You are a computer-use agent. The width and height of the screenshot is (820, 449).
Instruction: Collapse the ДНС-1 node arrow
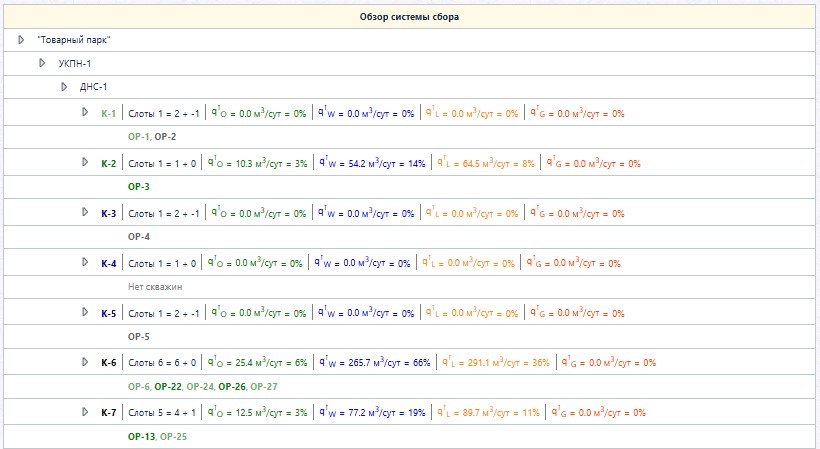point(64,87)
